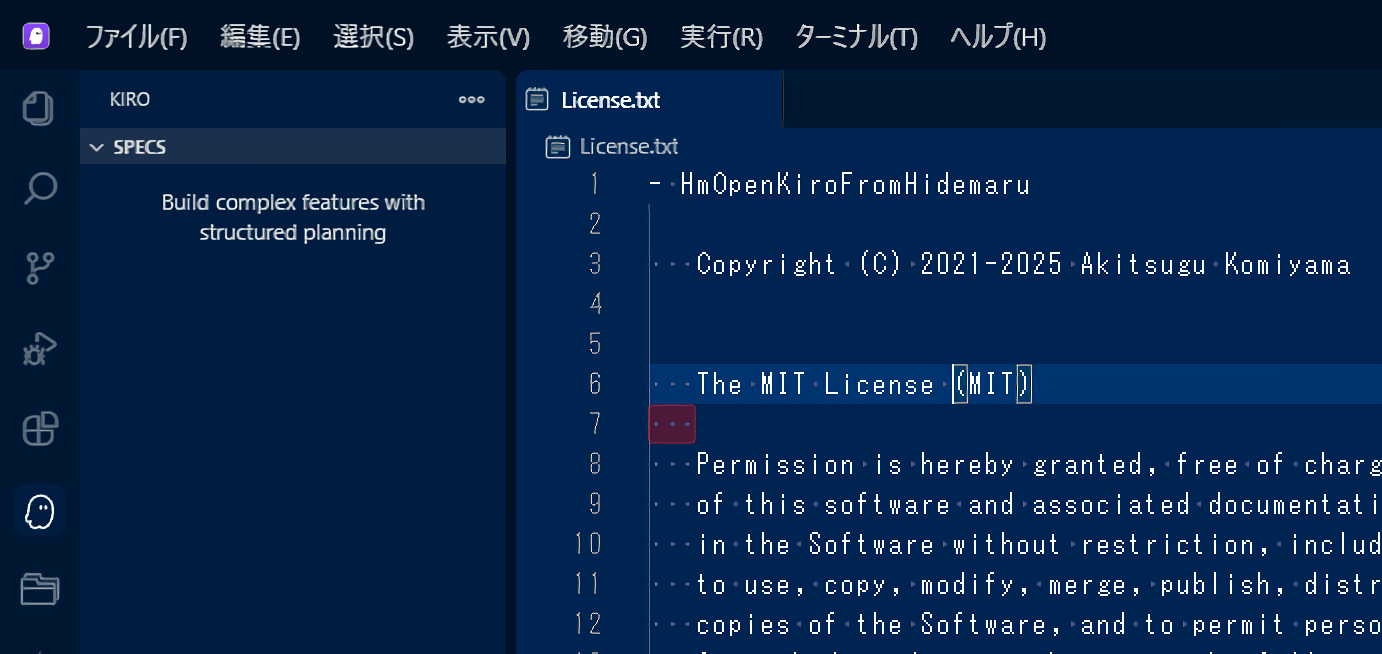
Task: Open the ヘルプ(H) menu
Action: pos(997,38)
